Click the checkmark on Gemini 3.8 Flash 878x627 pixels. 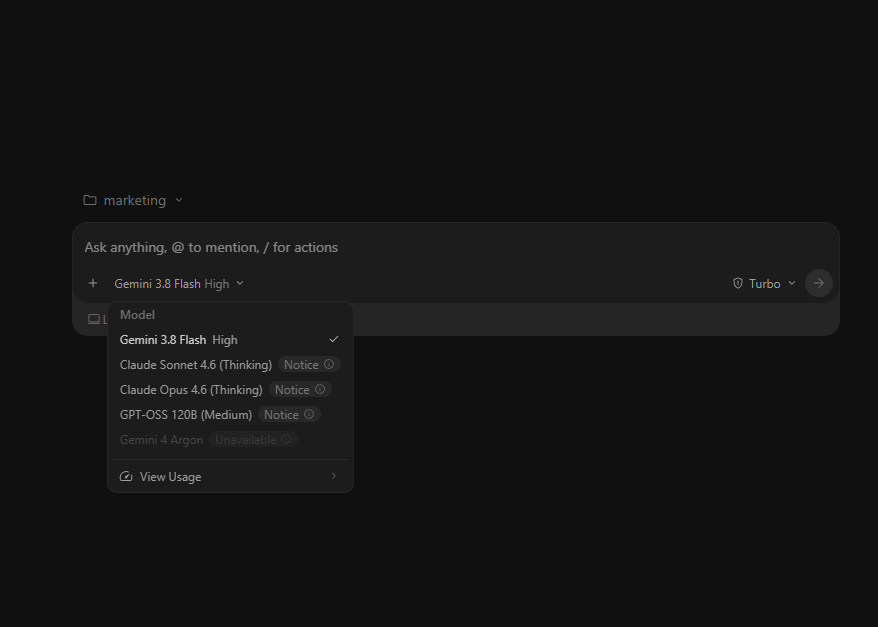pyautogui.click(x=334, y=339)
